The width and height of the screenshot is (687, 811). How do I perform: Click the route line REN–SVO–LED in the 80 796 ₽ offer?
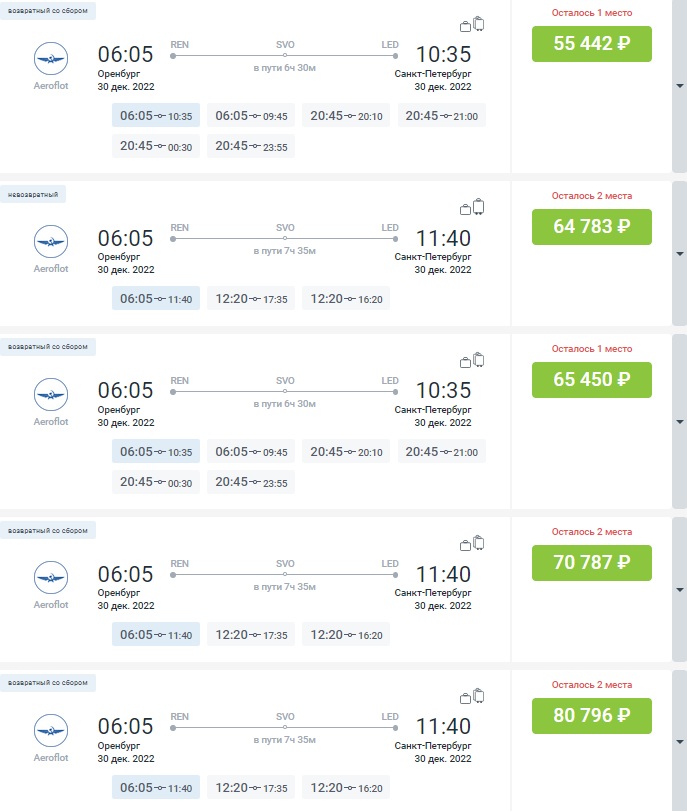(285, 728)
